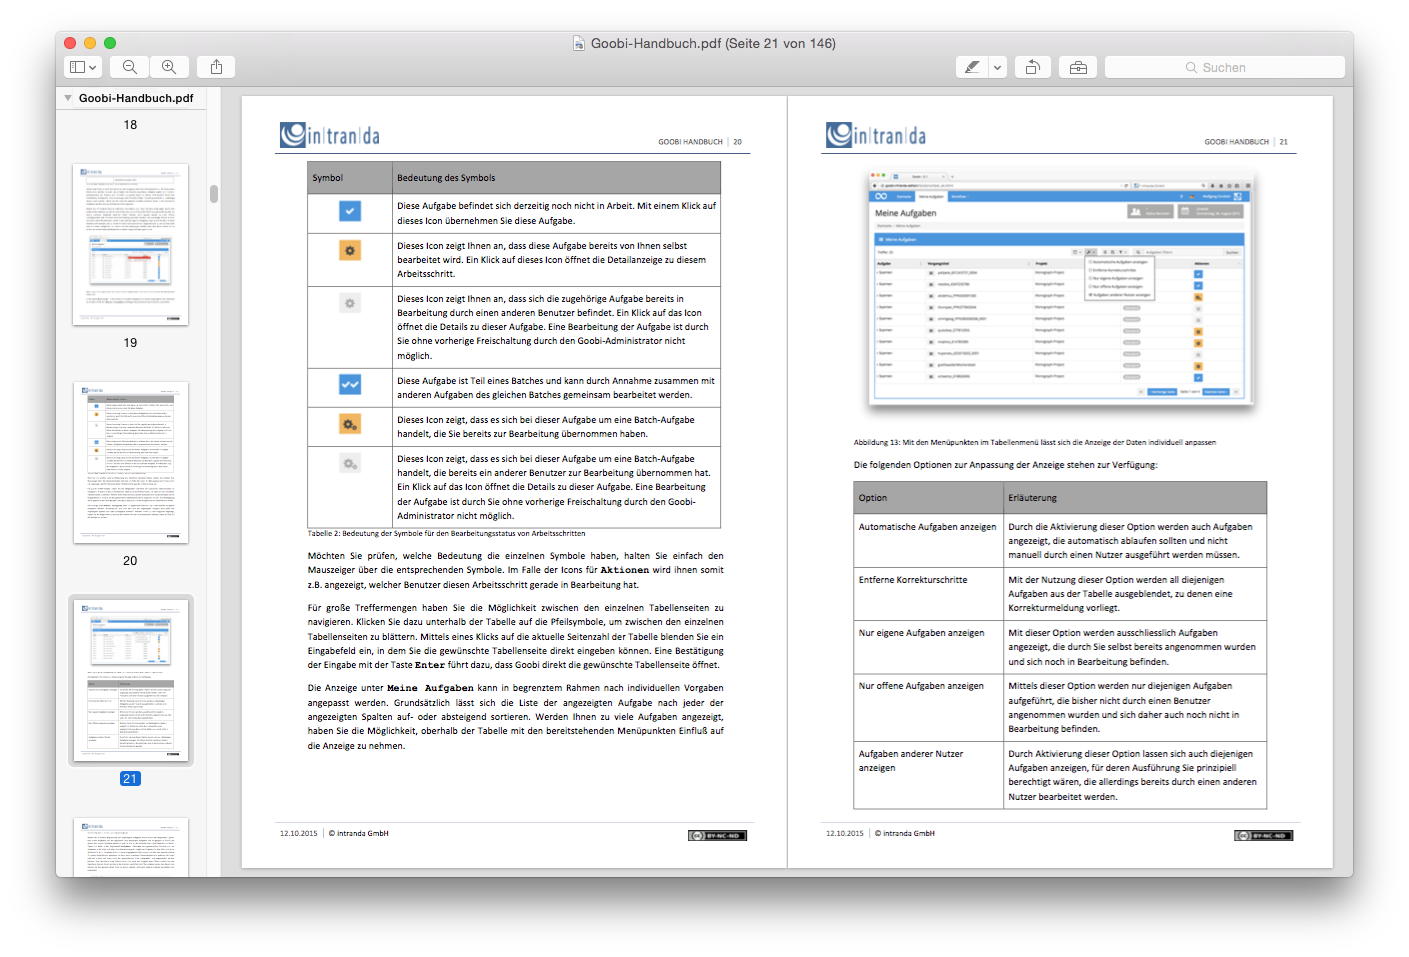This screenshot has height=957, width=1409.
Task: Click the grey single gear icon
Action: [x=350, y=303]
